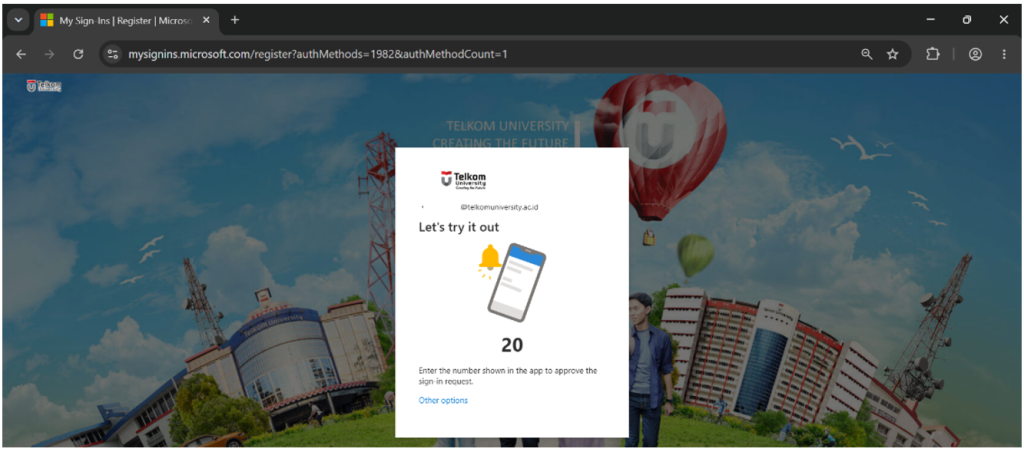Open the Chrome three-dot menu
Image resolution: width=1024 pixels, height=452 pixels.
(1004, 54)
